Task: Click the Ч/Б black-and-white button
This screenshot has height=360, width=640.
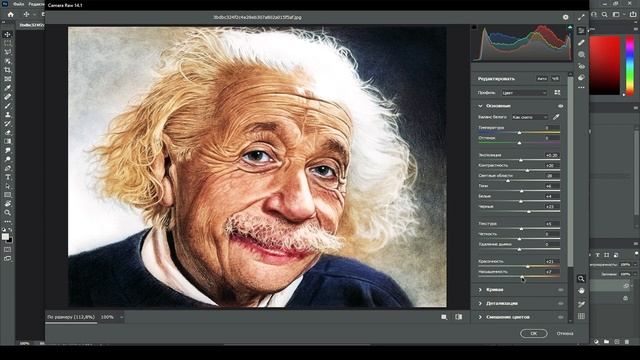Action: pyautogui.click(x=555, y=78)
